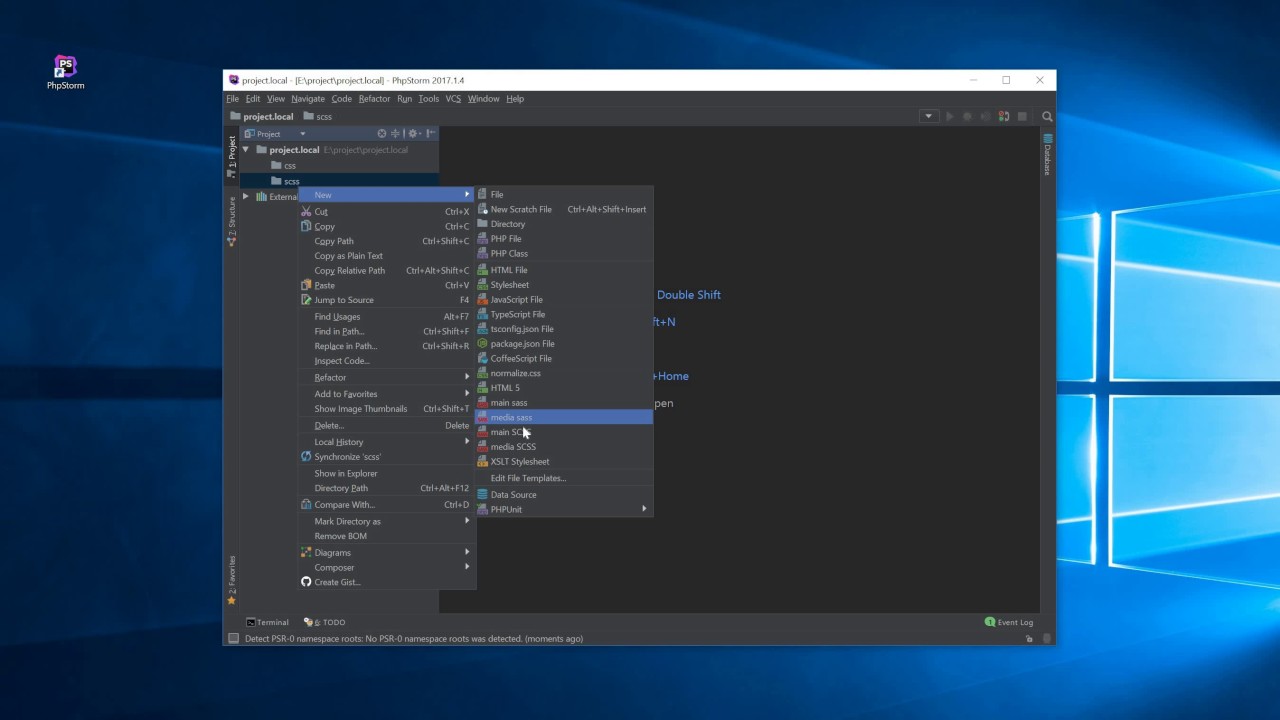Open the Project panel gear settings
The height and width of the screenshot is (720, 1280).
pyautogui.click(x=413, y=133)
